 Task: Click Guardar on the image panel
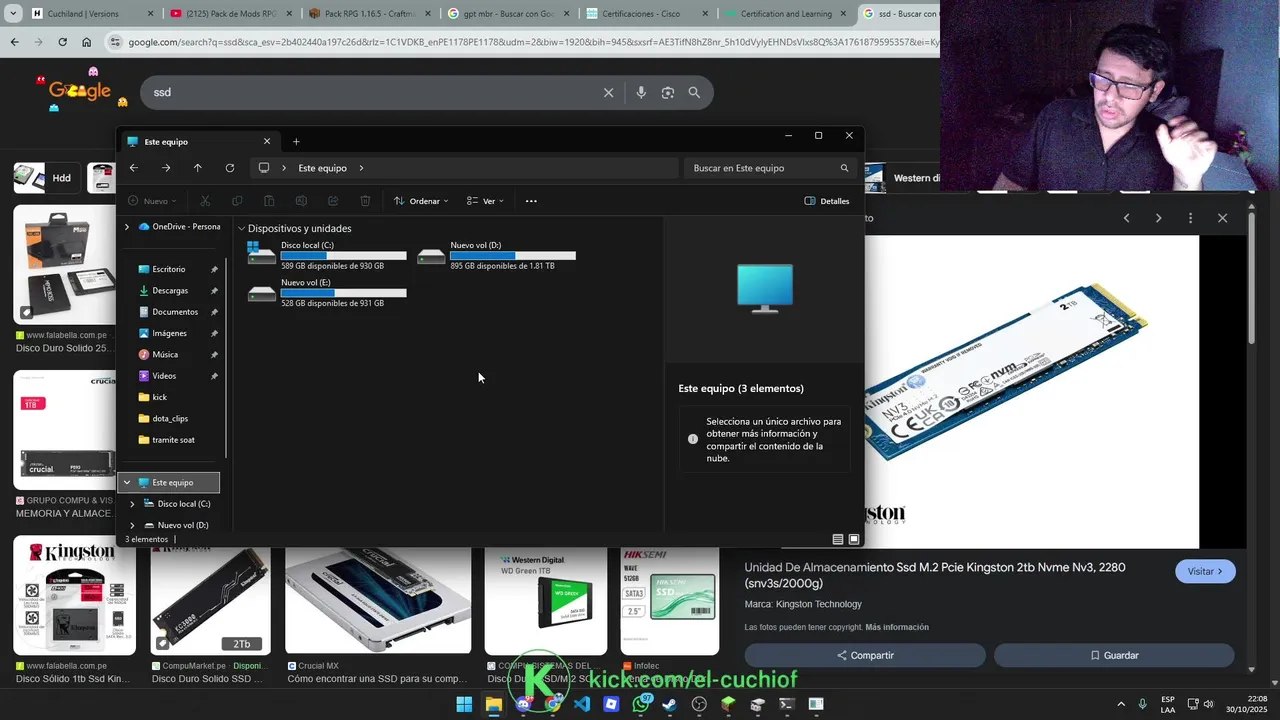1114,655
